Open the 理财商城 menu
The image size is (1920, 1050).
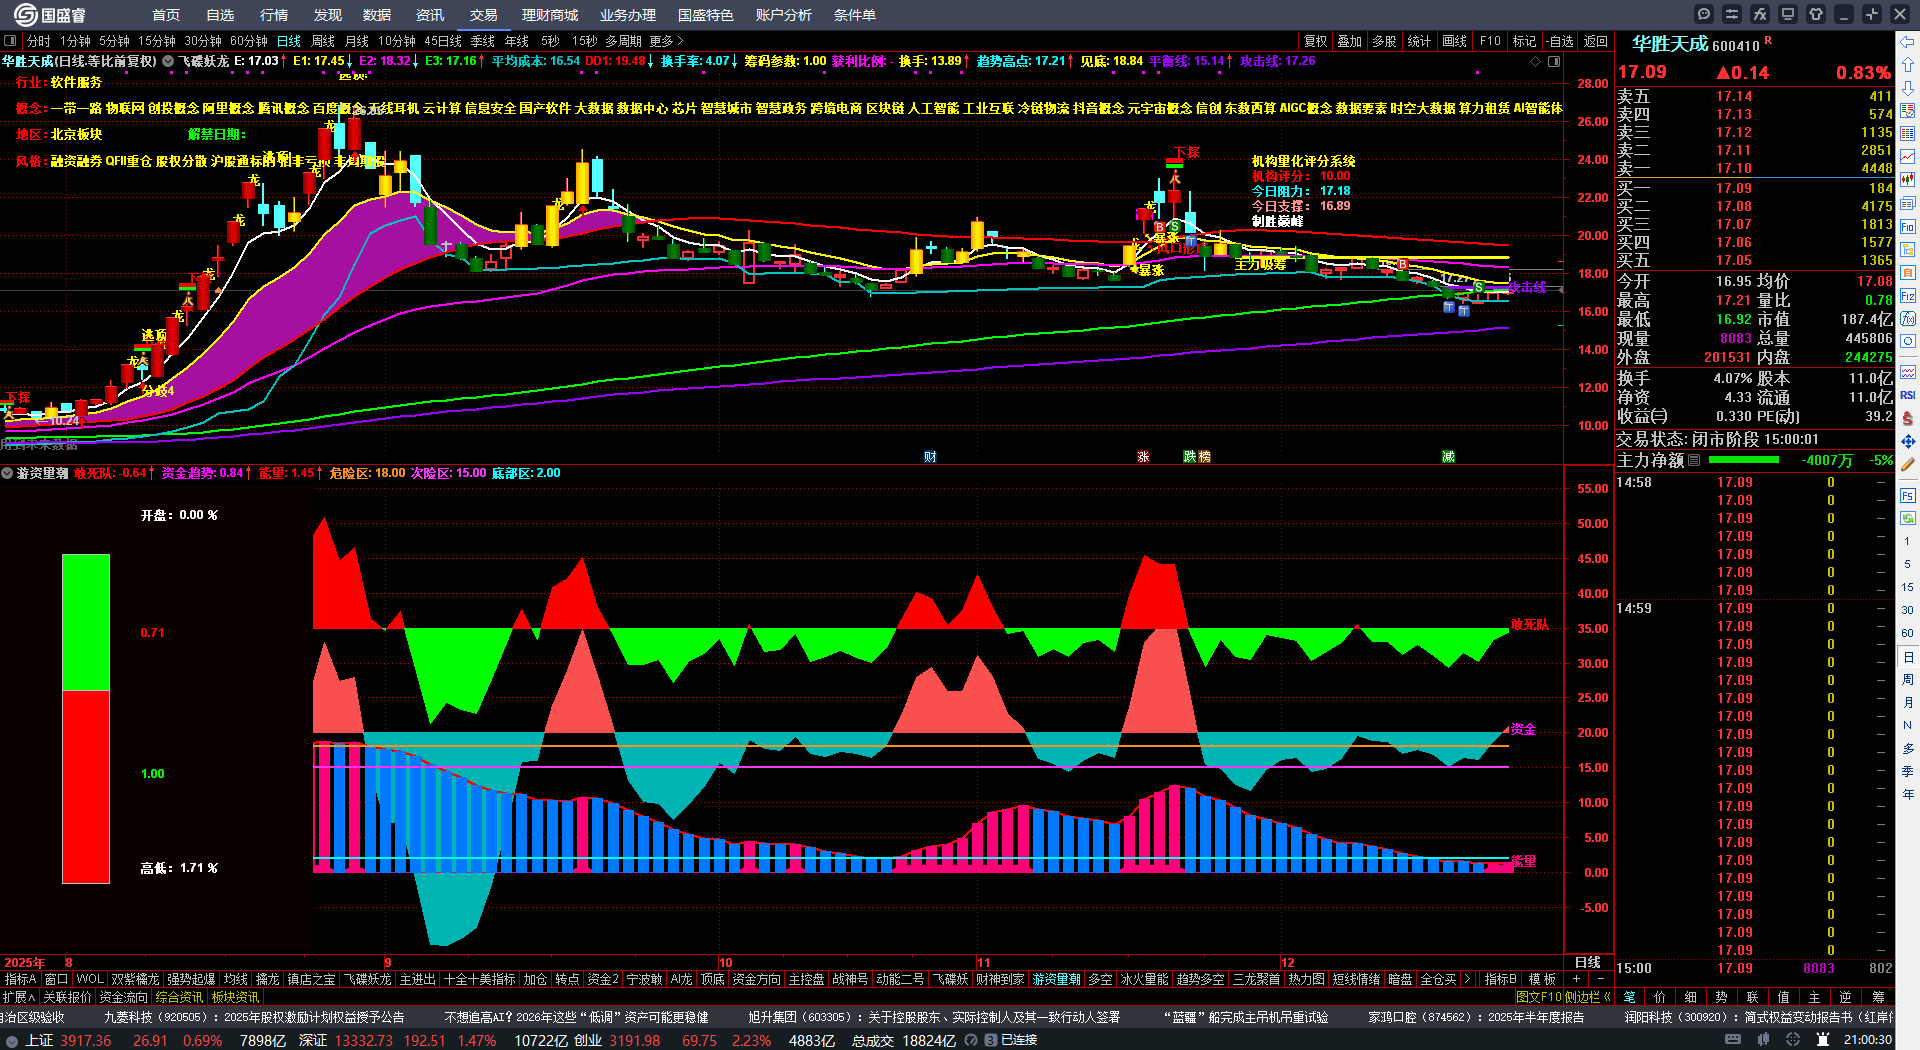point(550,15)
